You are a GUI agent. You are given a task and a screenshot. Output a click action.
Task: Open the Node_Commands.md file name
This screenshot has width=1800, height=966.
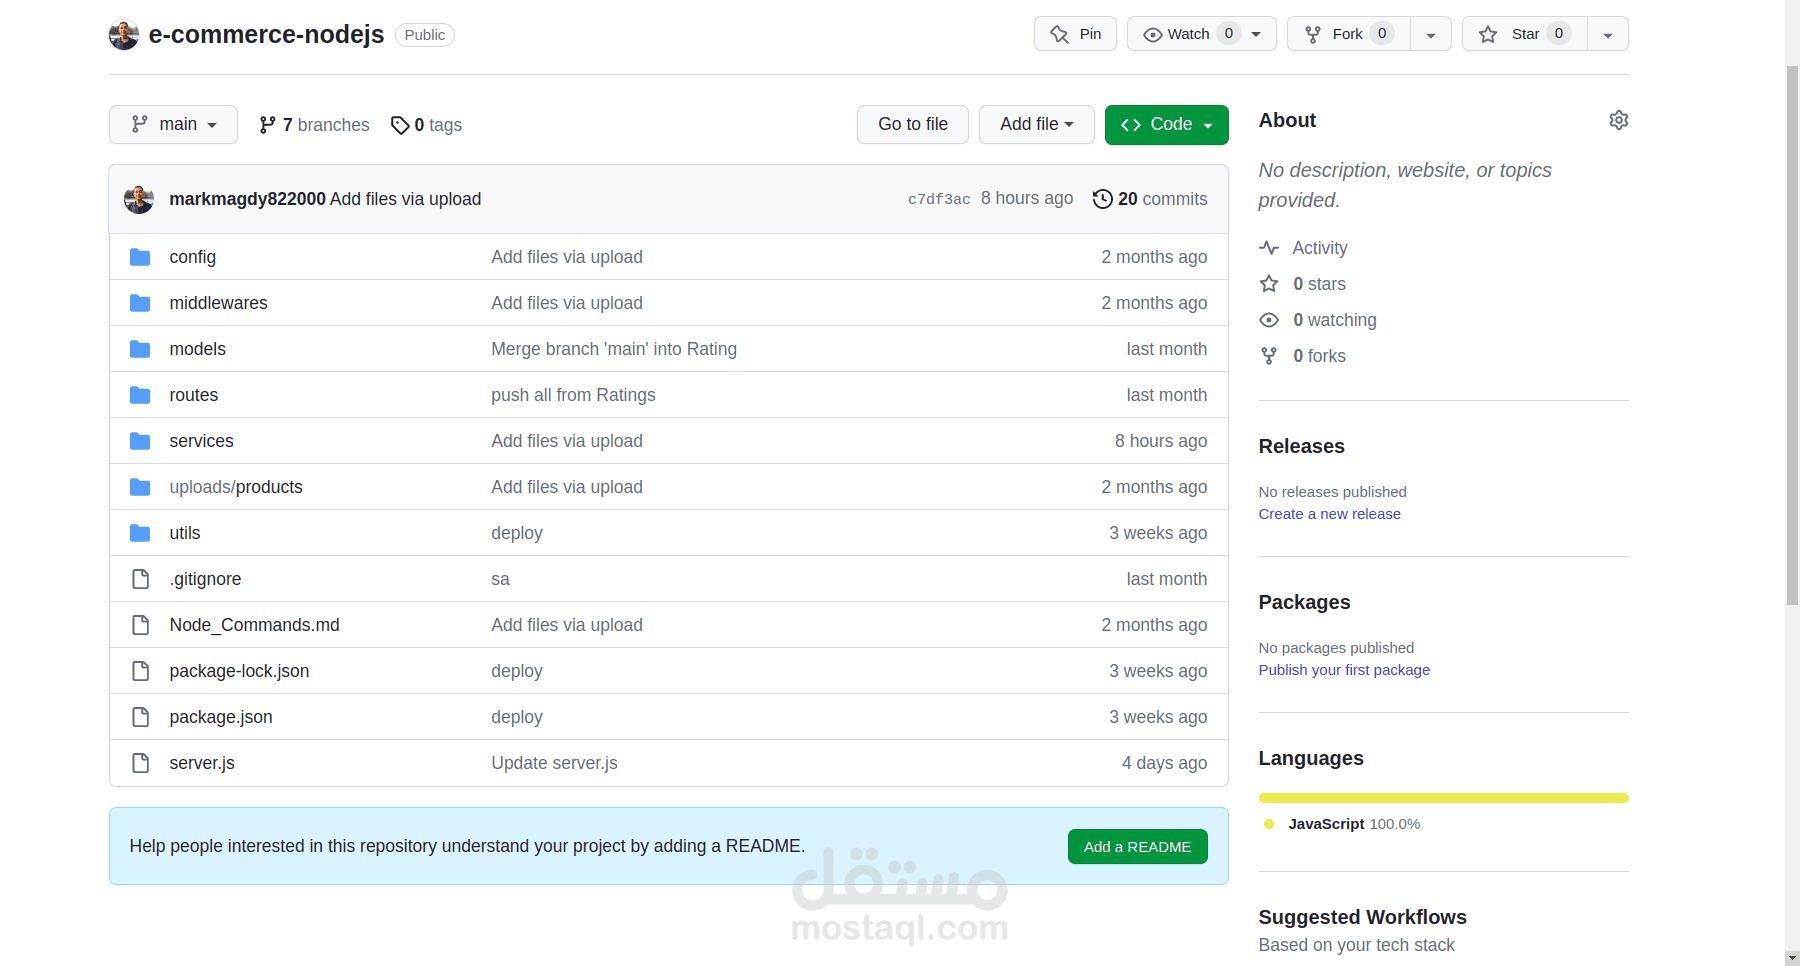255,625
